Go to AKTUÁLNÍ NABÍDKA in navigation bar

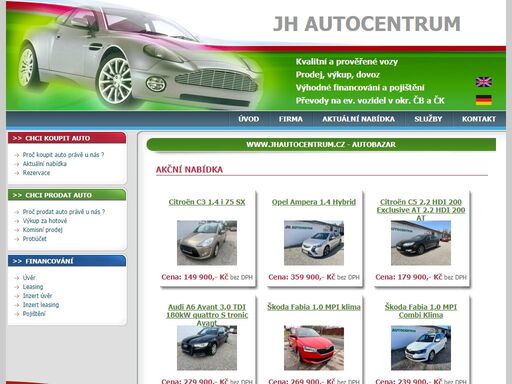(x=358, y=119)
